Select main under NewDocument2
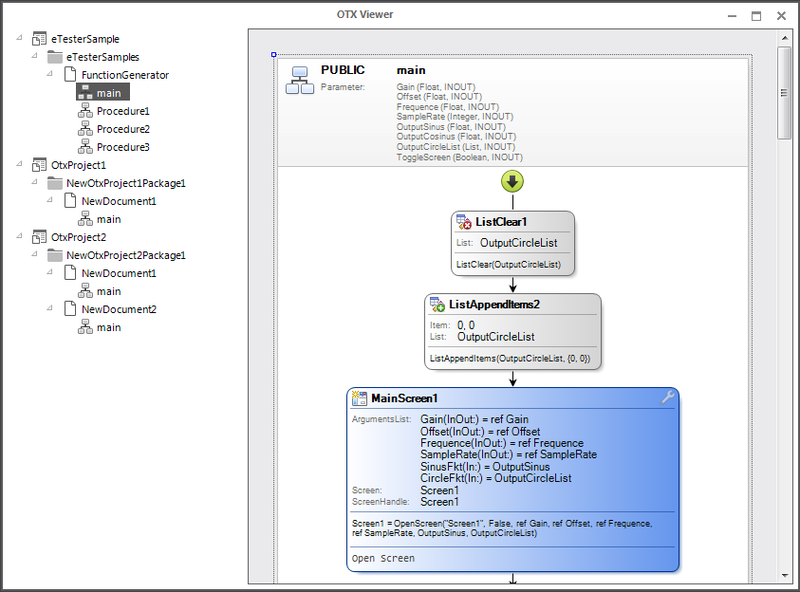800x592 pixels. tap(109, 327)
